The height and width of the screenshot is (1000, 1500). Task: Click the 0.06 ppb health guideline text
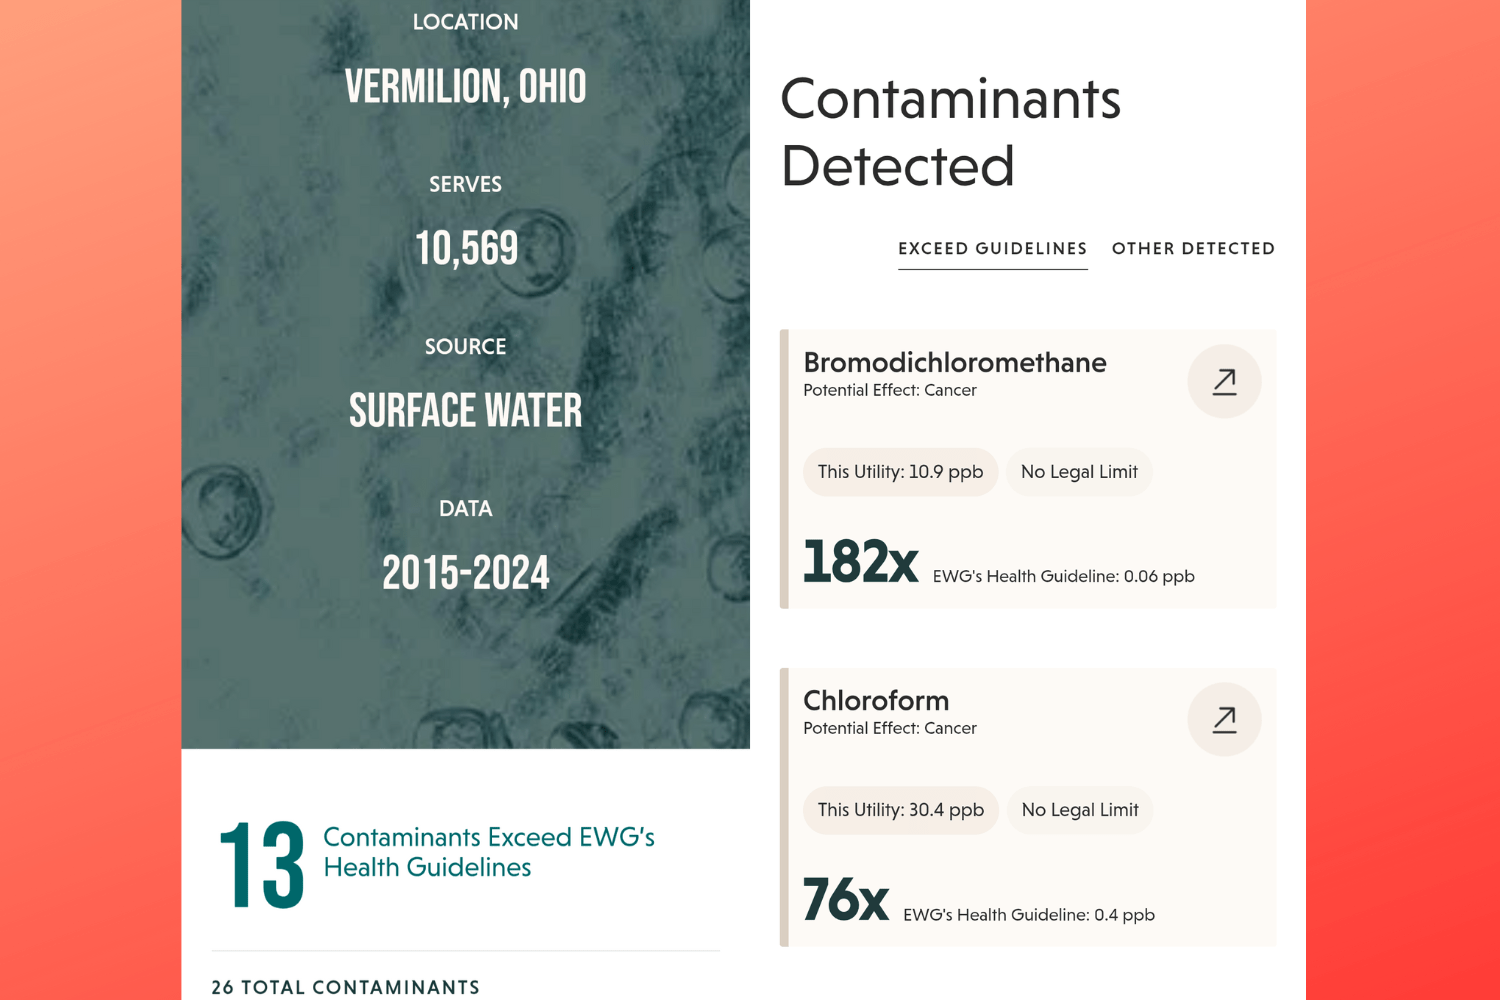pos(1063,577)
